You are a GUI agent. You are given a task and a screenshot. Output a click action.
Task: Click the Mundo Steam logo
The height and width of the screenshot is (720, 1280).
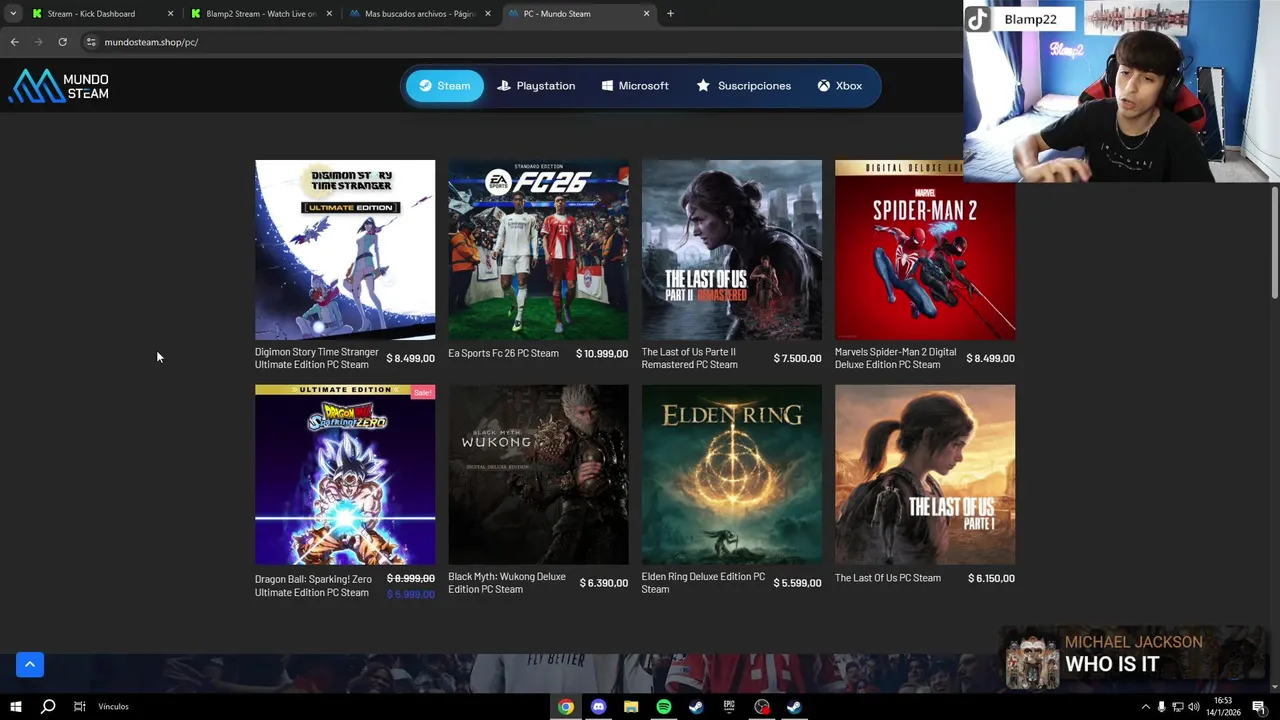[x=60, y=86]
